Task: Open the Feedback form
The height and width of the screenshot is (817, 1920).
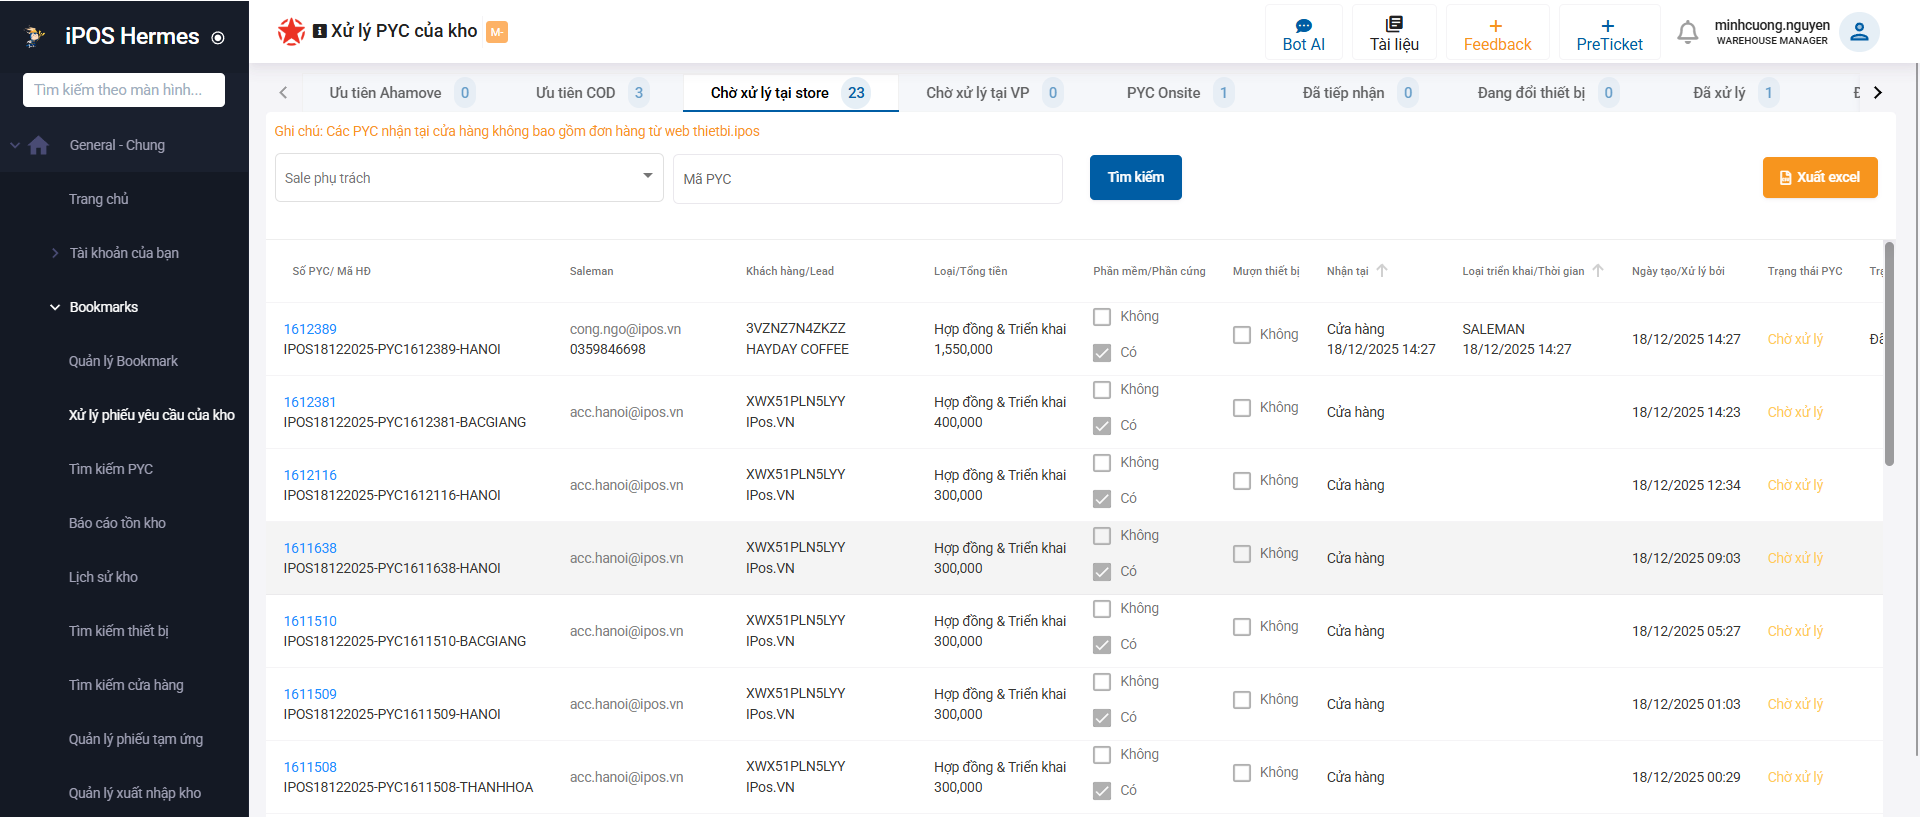Action: pos(1497,34)
